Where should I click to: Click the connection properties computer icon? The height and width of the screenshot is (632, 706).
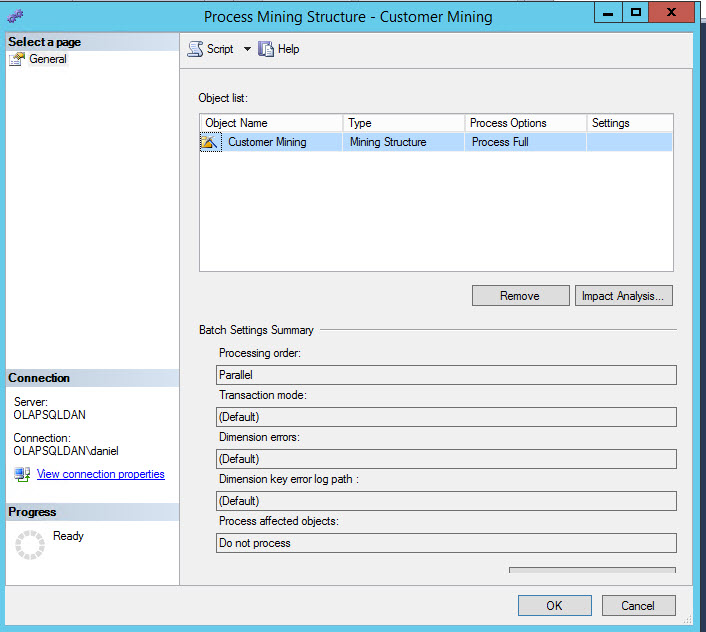point(22,474)
